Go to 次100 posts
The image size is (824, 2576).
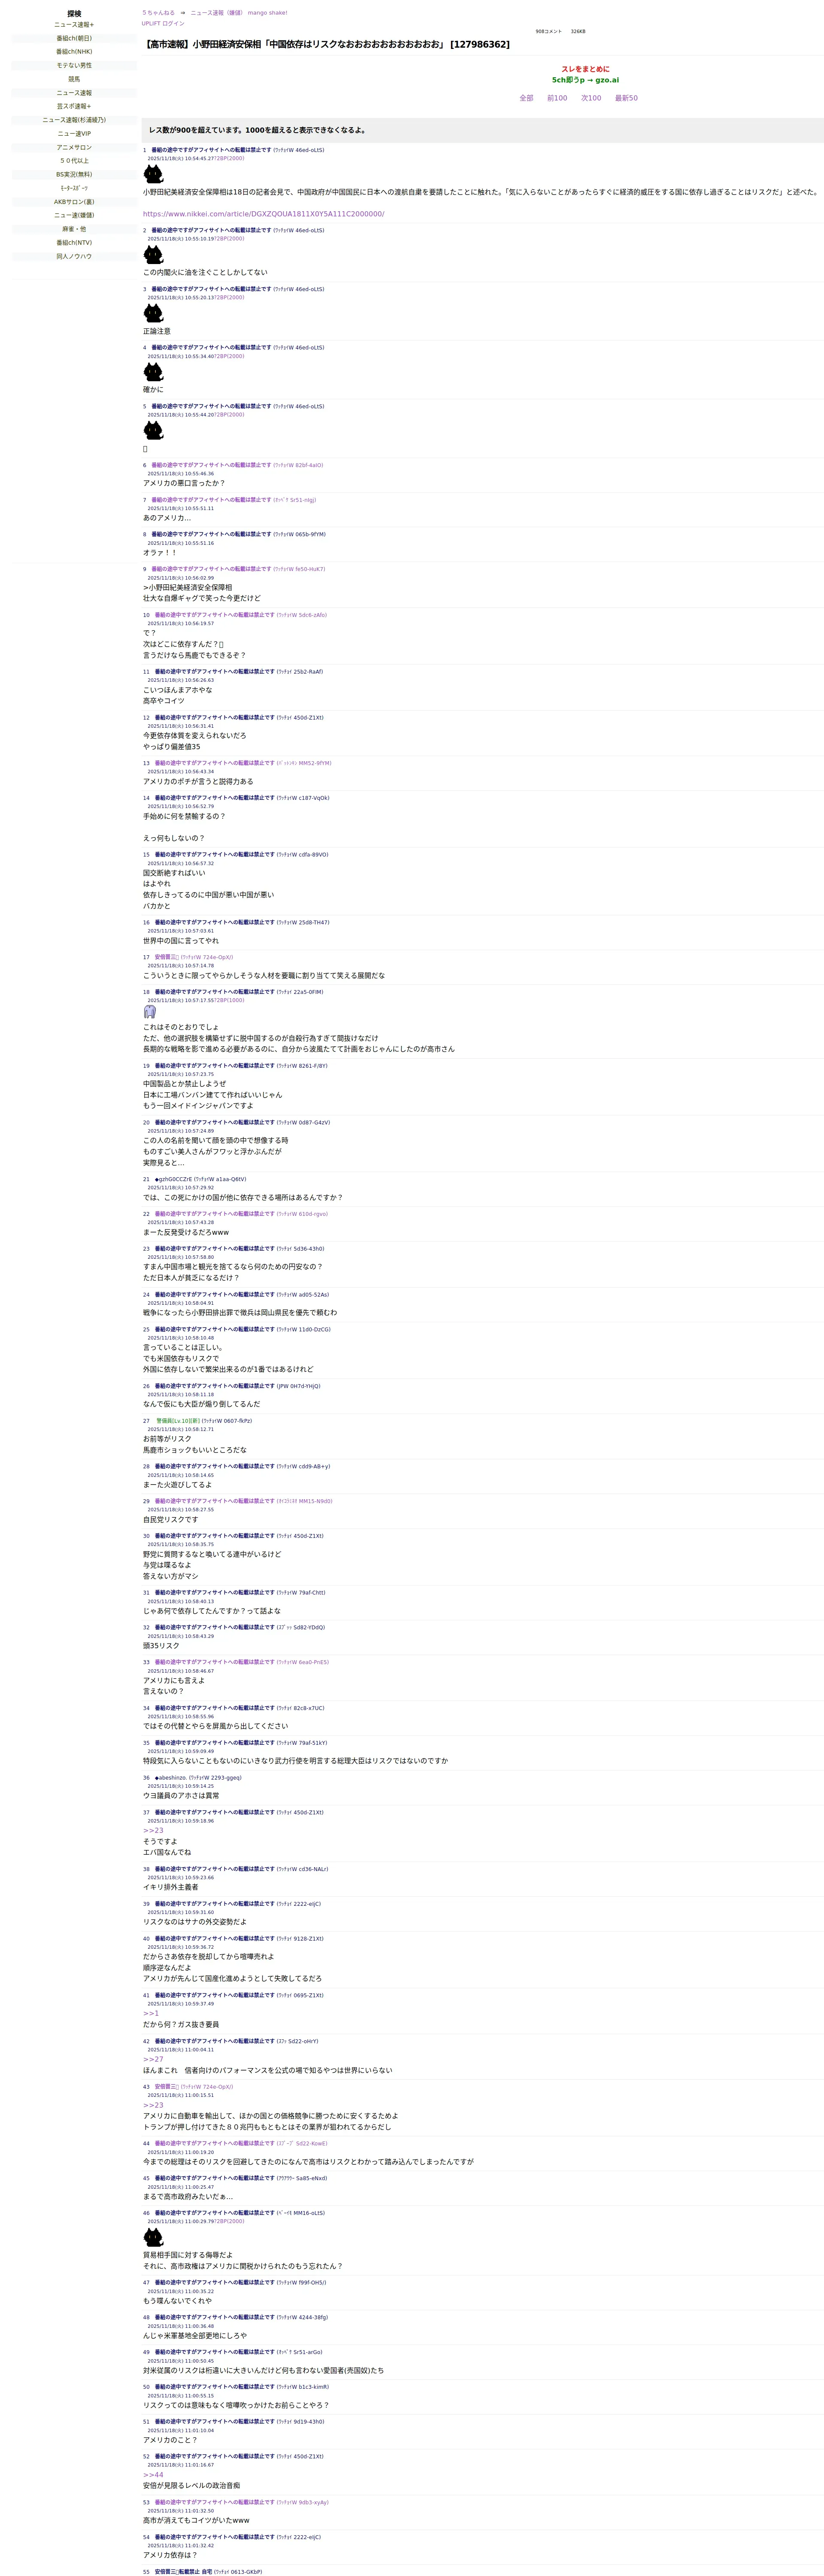[591, 98]
